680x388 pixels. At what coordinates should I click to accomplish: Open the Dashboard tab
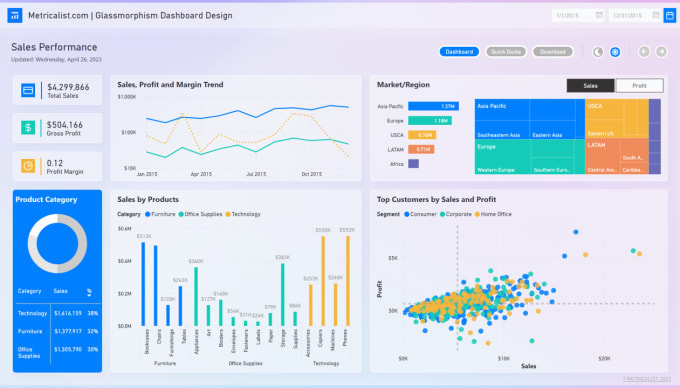(459, 52)
